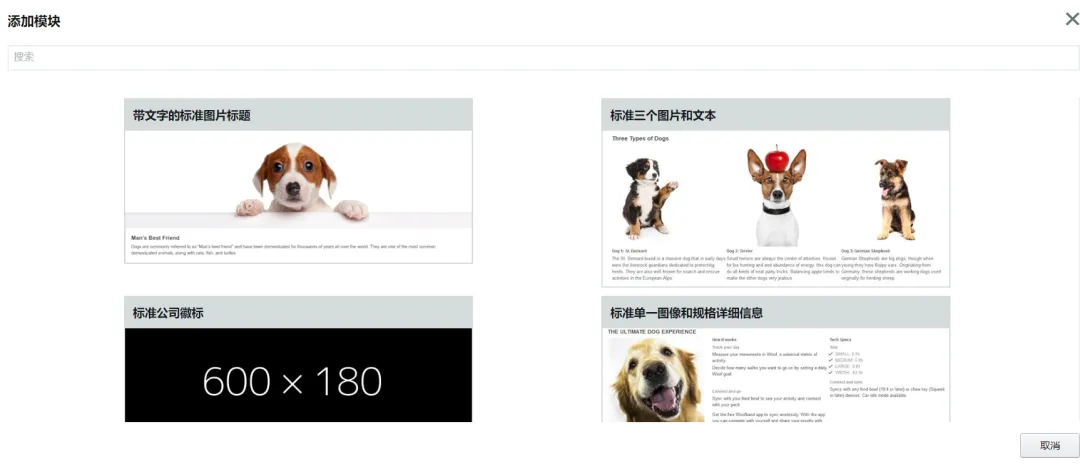Select the 标准公司徽标 module header
Image resolution: width=1080 pixels, height=464 pixels.
298,313
